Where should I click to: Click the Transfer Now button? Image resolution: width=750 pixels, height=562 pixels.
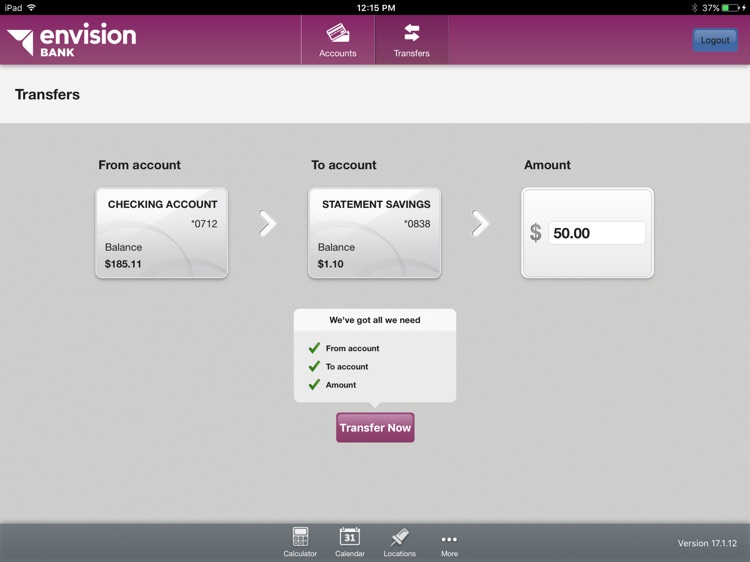tap(375, 428)
